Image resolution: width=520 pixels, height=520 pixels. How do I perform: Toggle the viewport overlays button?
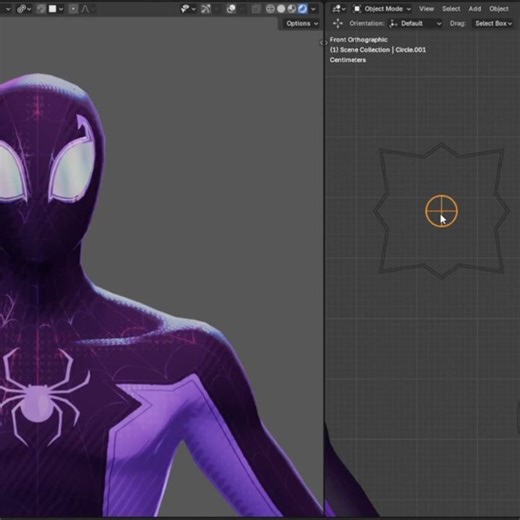[231, 9]
